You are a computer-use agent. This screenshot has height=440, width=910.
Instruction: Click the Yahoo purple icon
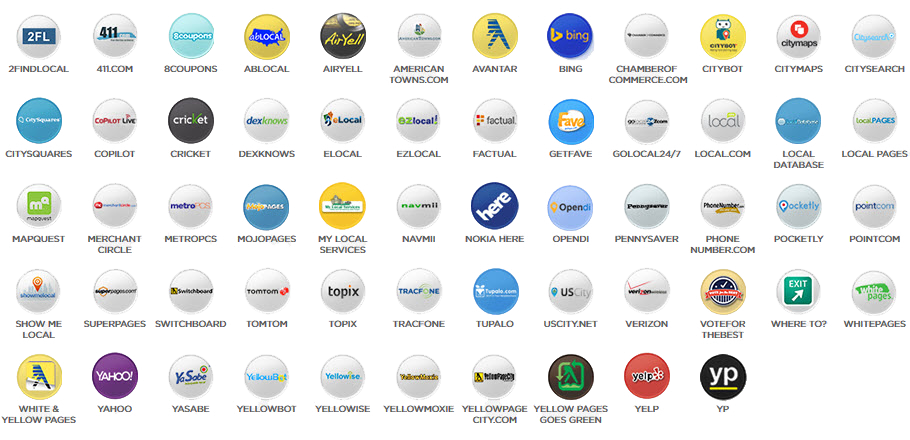tap(115, 376)
